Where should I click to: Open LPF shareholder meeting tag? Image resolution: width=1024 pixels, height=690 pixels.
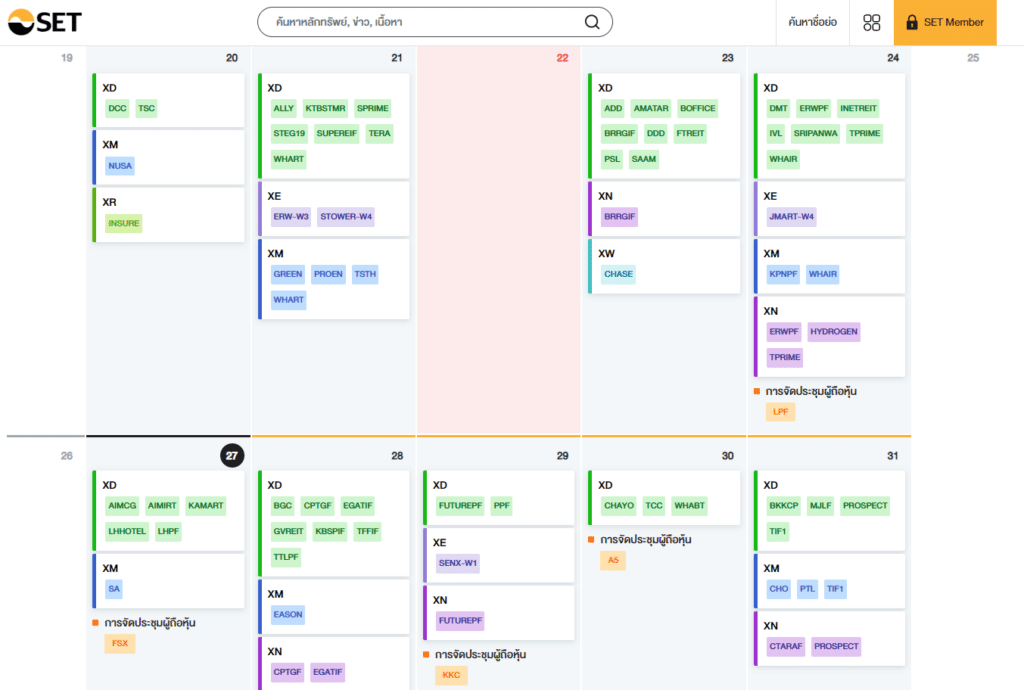780,412
